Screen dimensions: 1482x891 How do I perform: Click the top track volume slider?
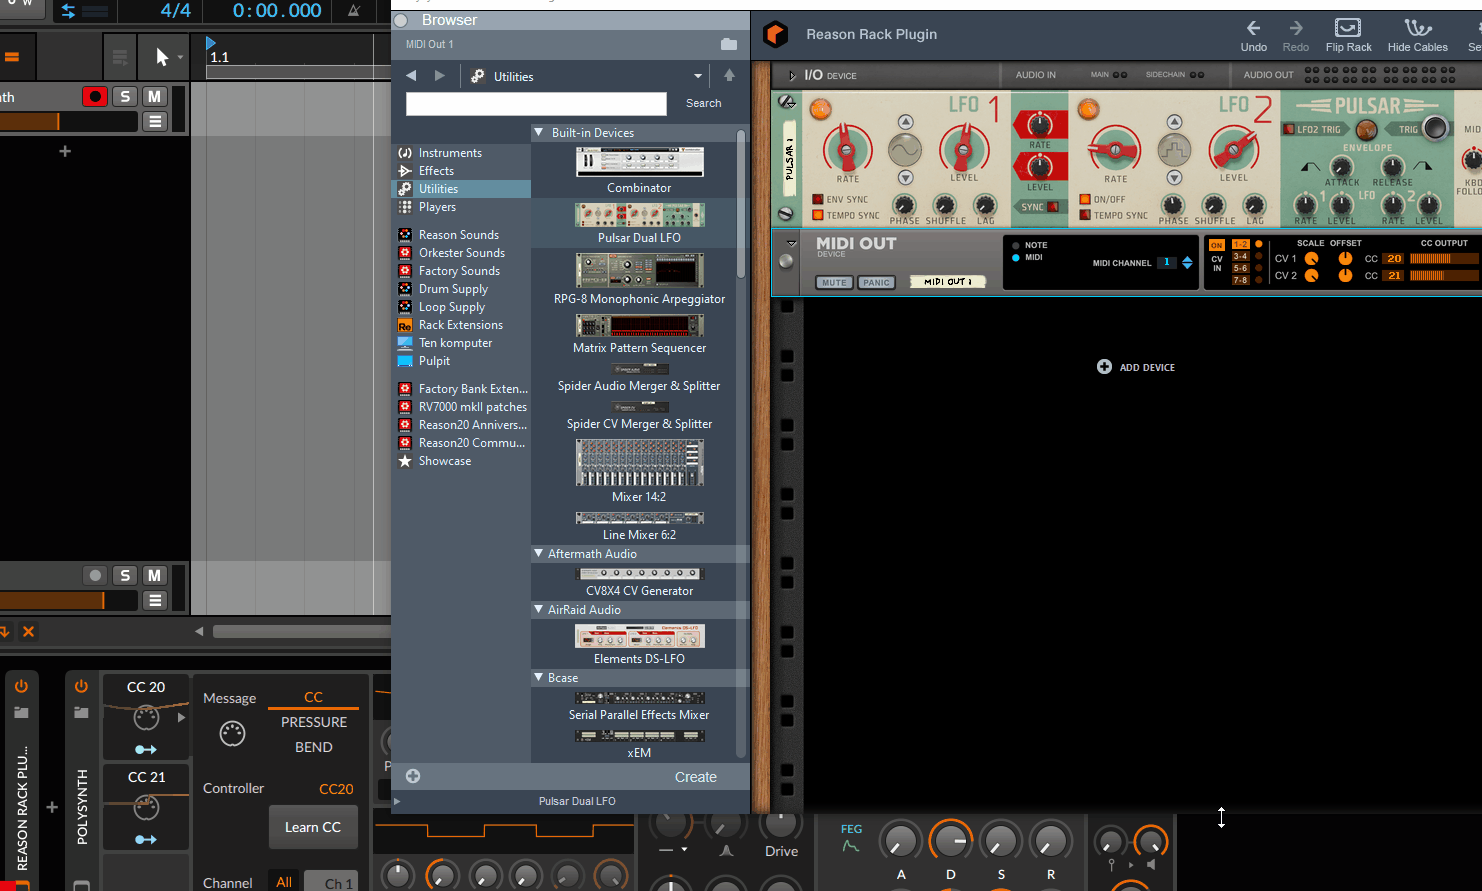click(x=68, y=121)
